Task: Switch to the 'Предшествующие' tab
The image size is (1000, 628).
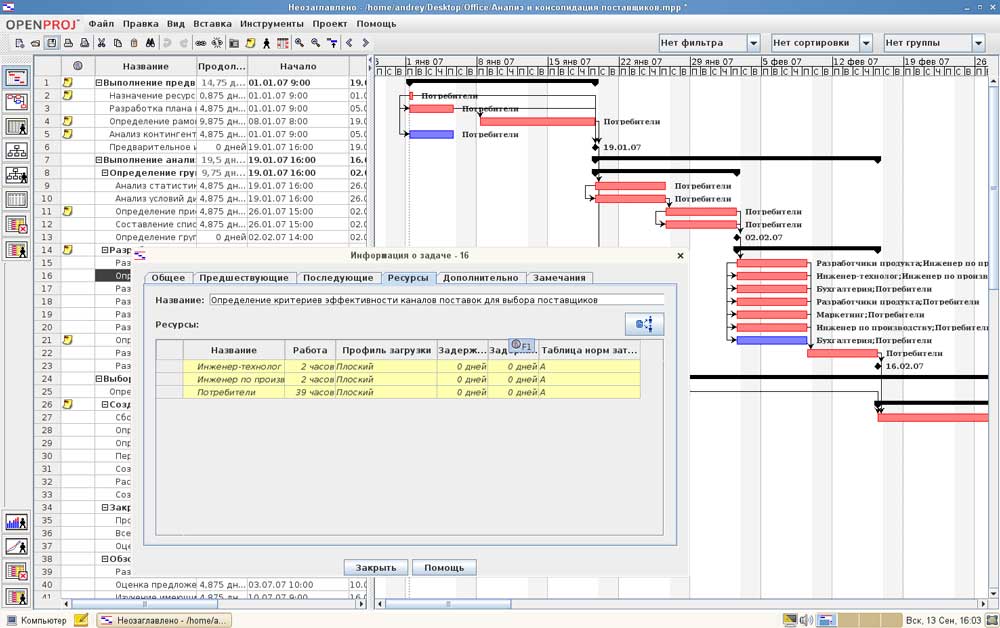Action: tap(244, 278)
